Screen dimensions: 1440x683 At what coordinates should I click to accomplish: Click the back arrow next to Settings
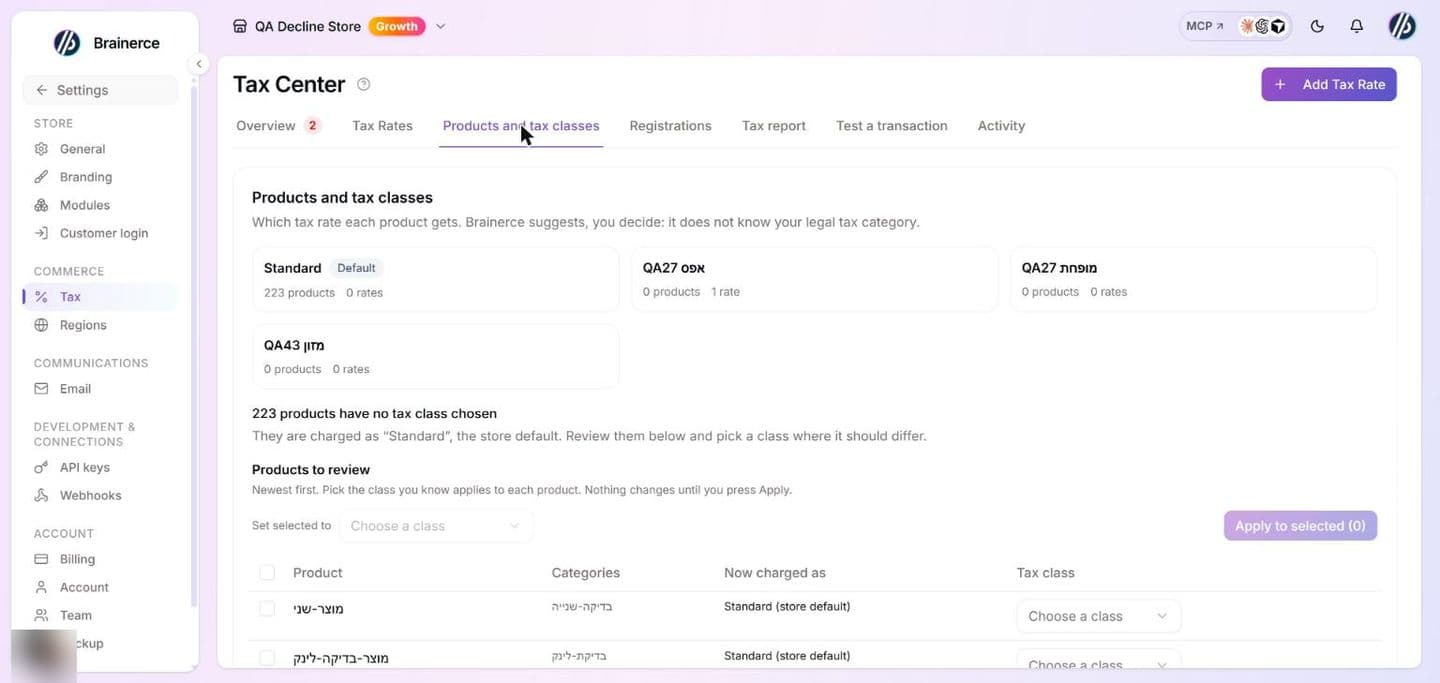click(x=41, y=90)
